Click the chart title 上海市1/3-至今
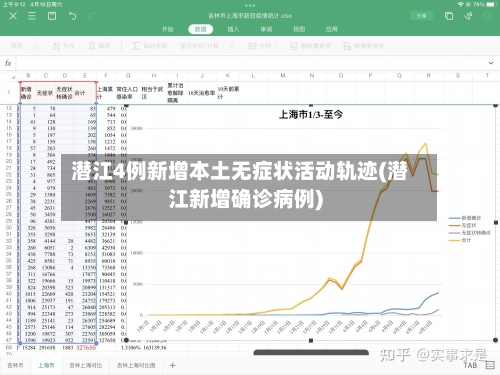500x375 pixels. [x=311, y=115]
